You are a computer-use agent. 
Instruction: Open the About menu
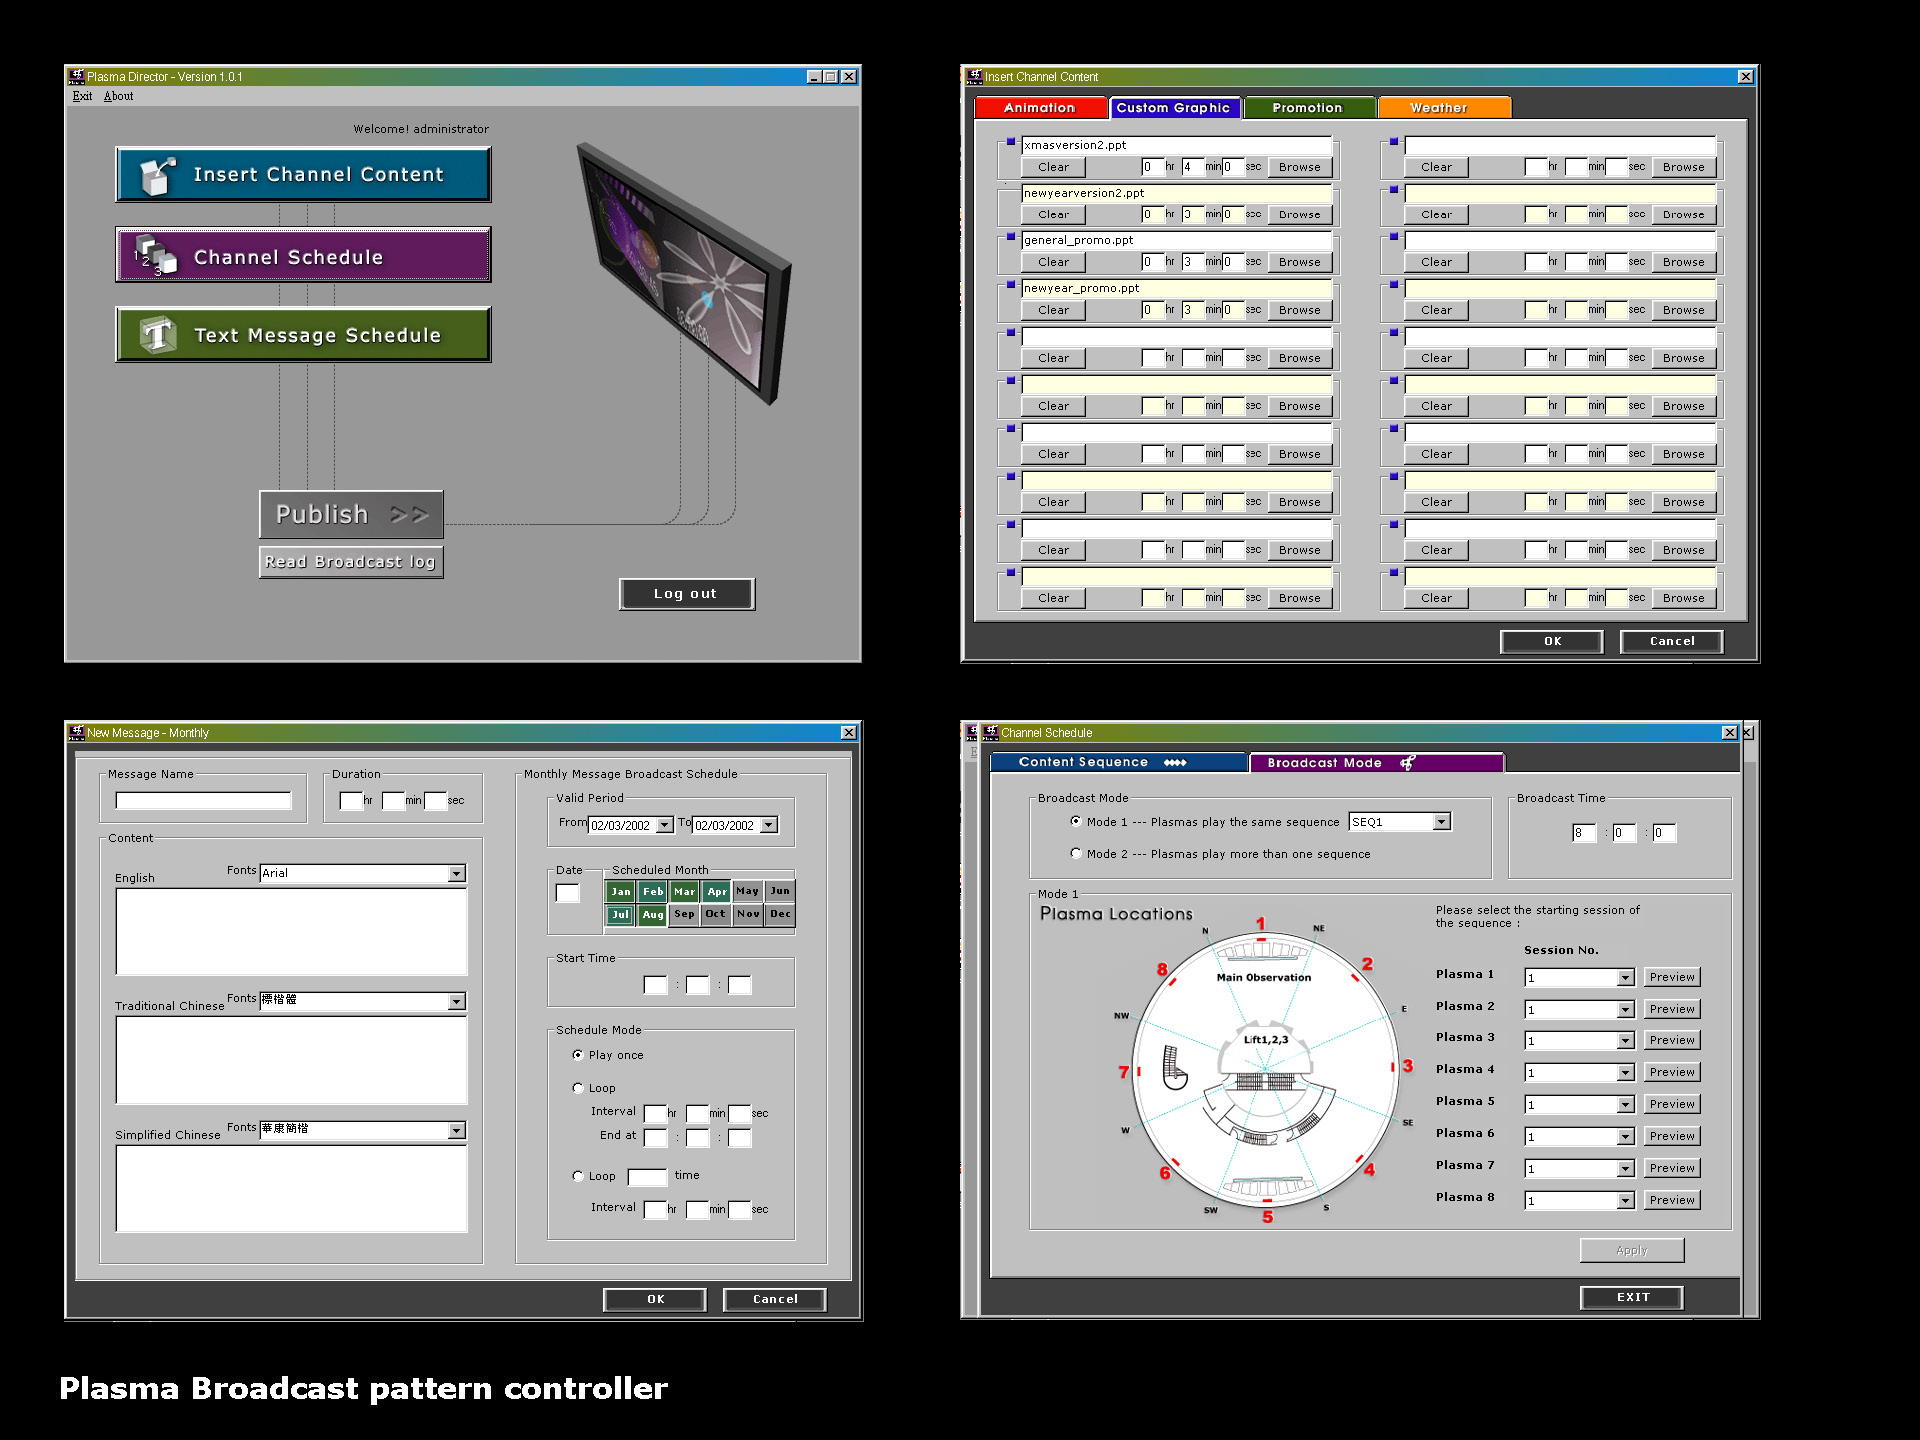point(118,96)
